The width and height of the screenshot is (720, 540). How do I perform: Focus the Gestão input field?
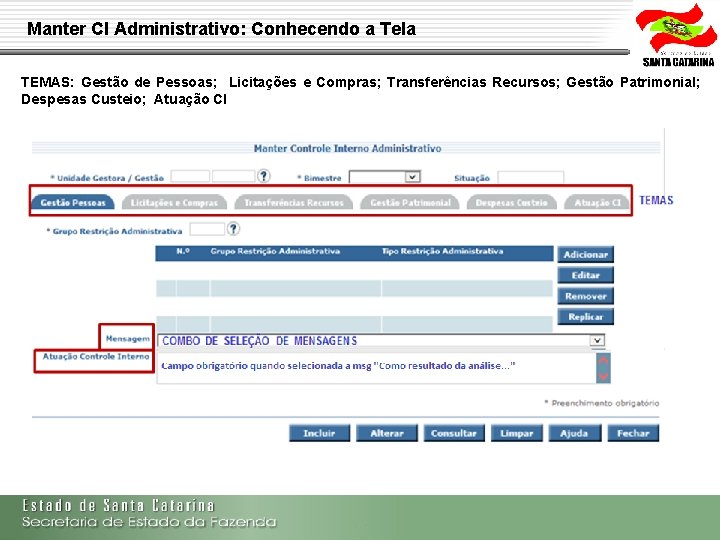click(x=233, y=176)
